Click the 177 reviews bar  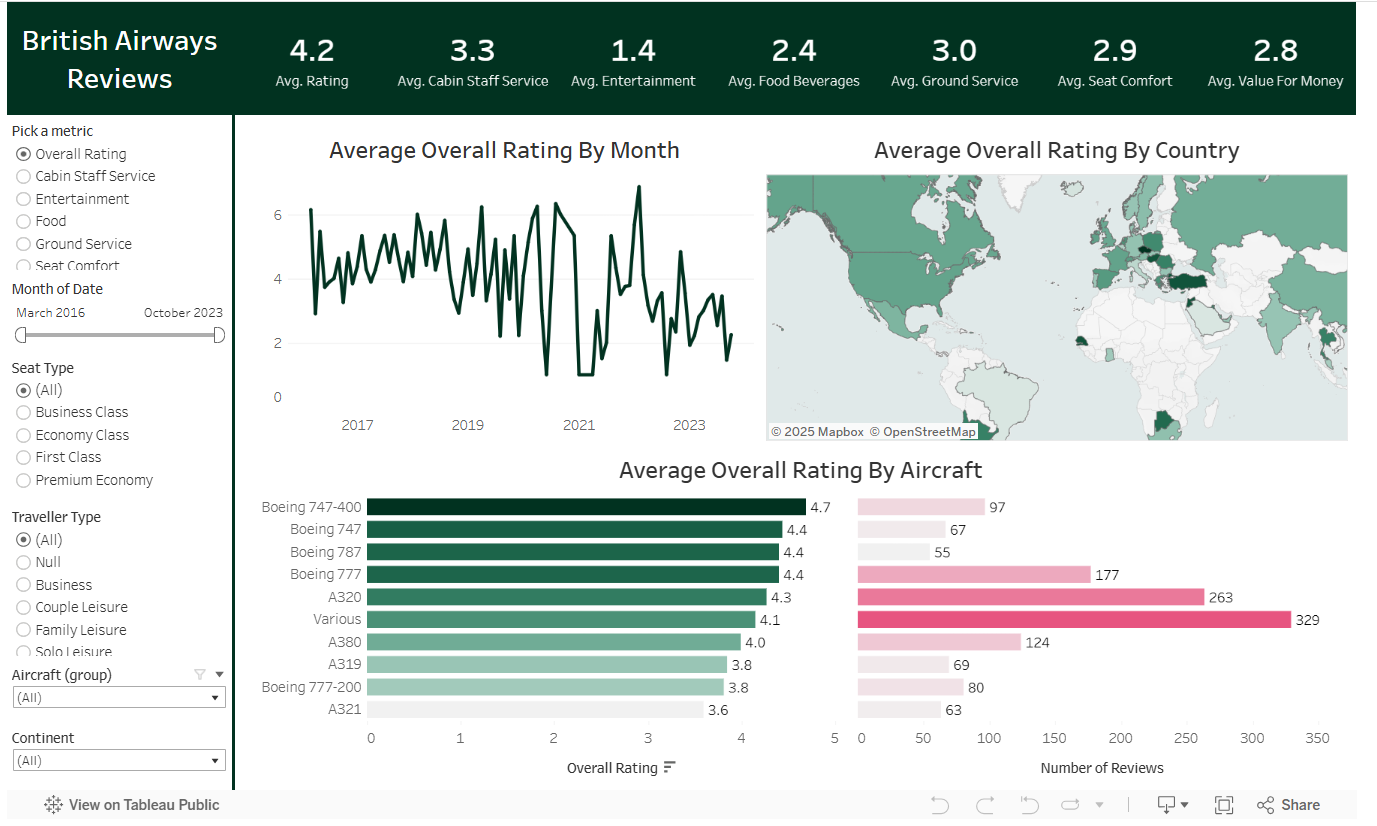[x=974, y=574]
